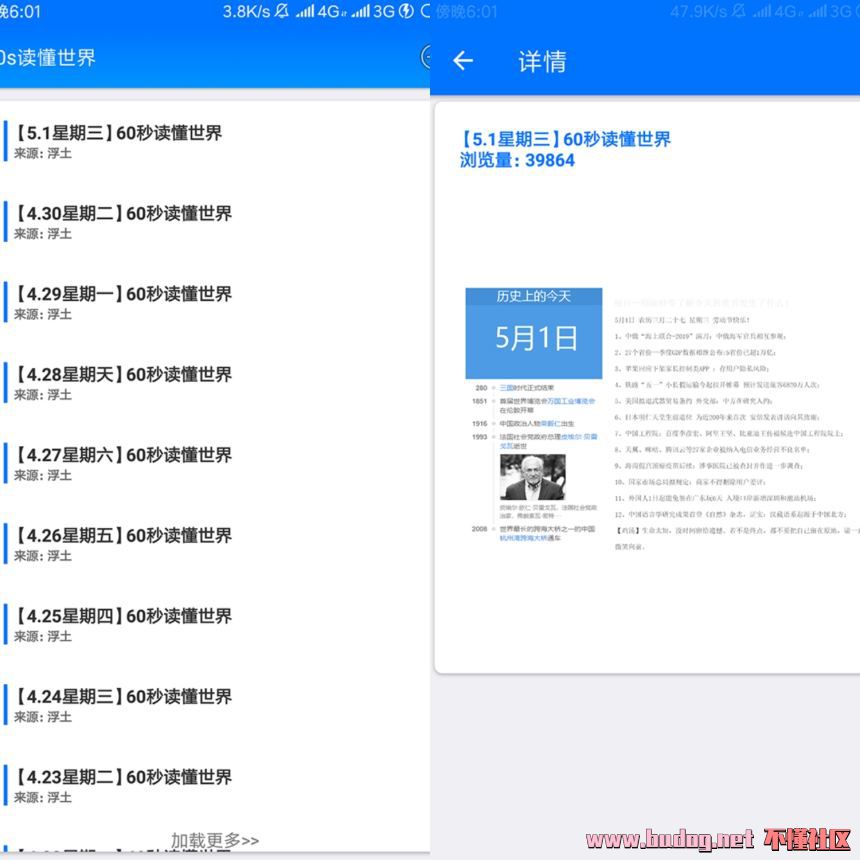Open the 【4.28星期天】60秒读懂世界 list entry

pos(215,383)
